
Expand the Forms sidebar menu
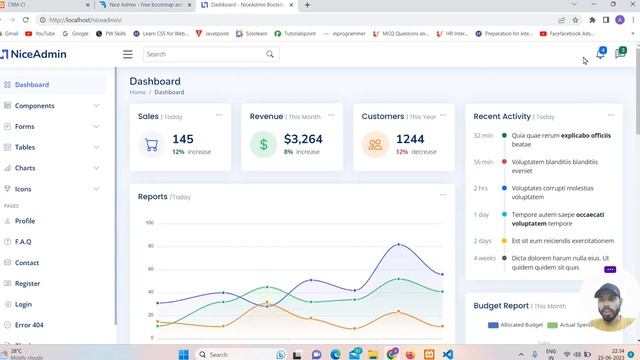pos(53,127)
